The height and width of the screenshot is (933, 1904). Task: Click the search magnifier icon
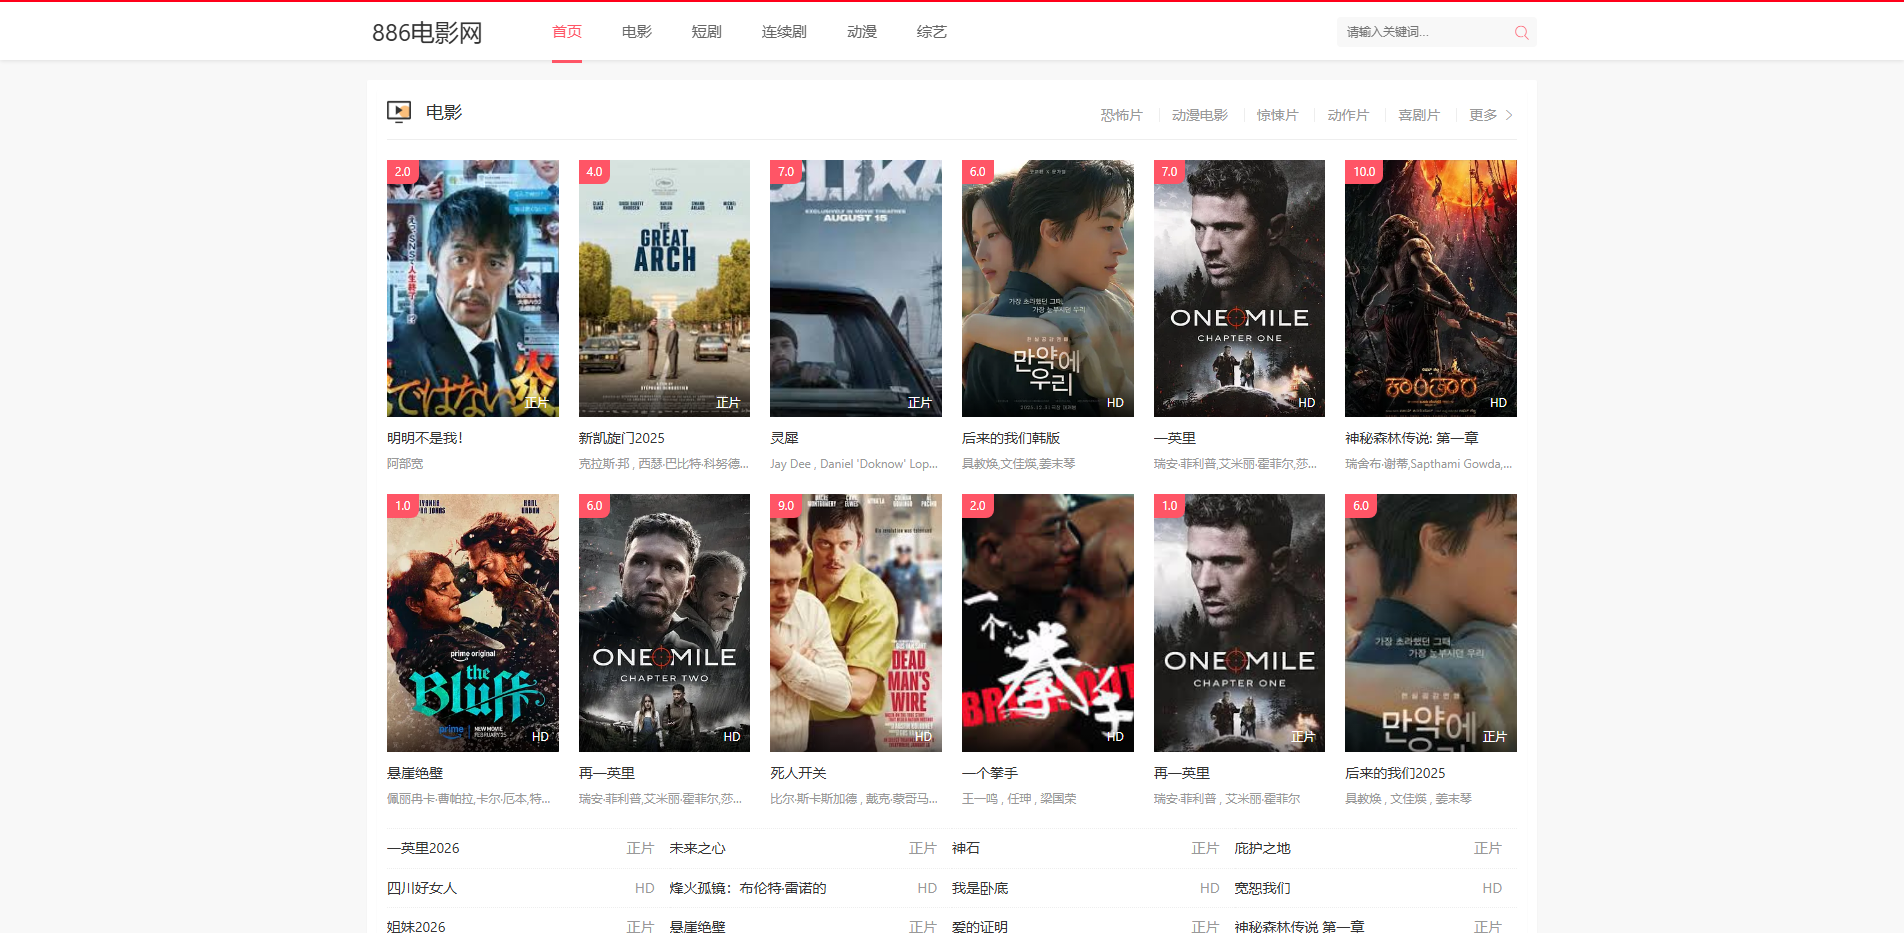pyautogui.click(x=1521, y=33)
